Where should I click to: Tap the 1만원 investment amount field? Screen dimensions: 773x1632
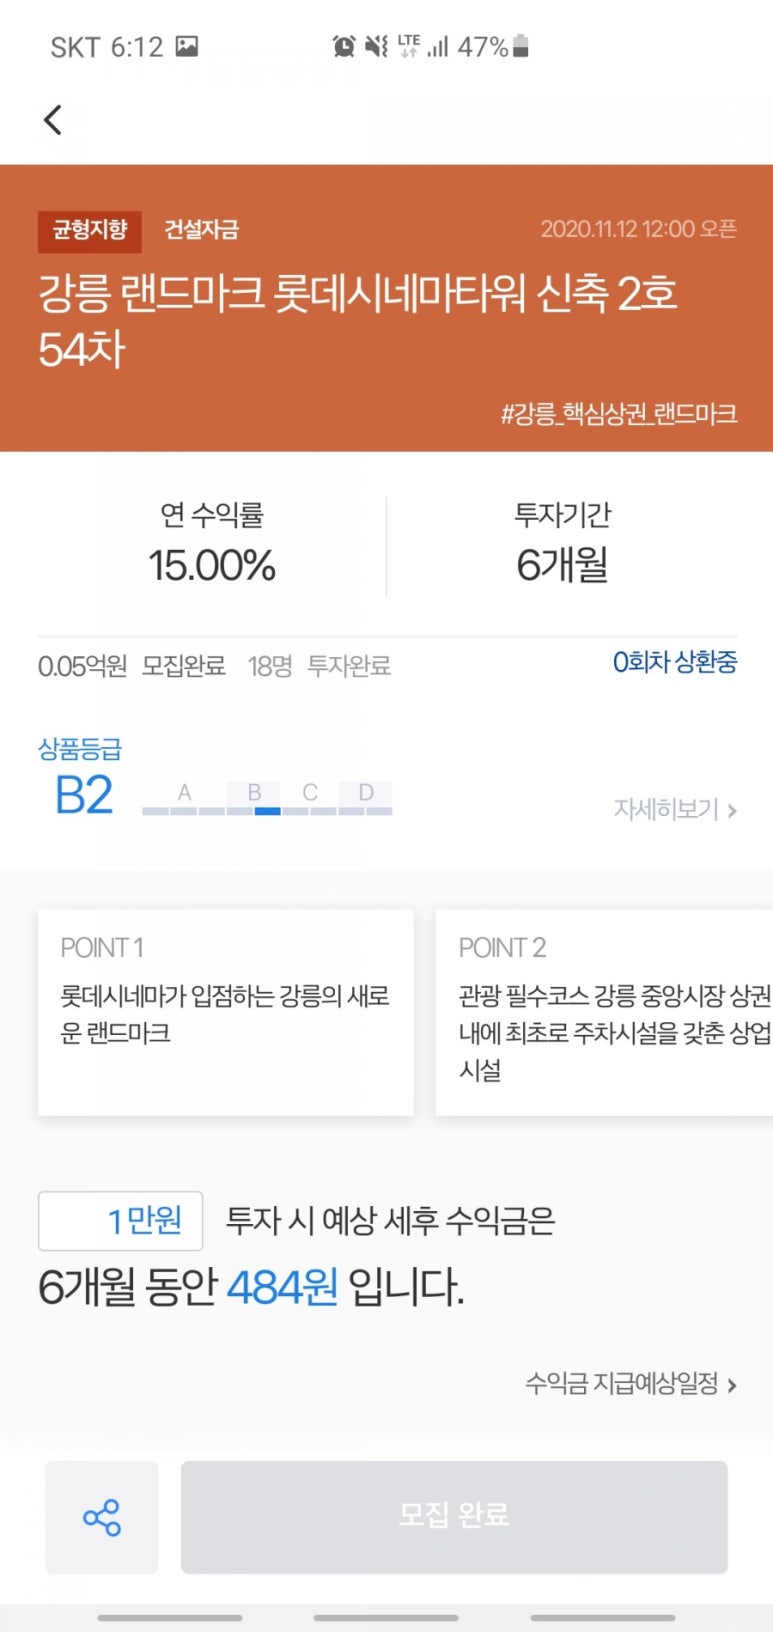pos(120,1221)
